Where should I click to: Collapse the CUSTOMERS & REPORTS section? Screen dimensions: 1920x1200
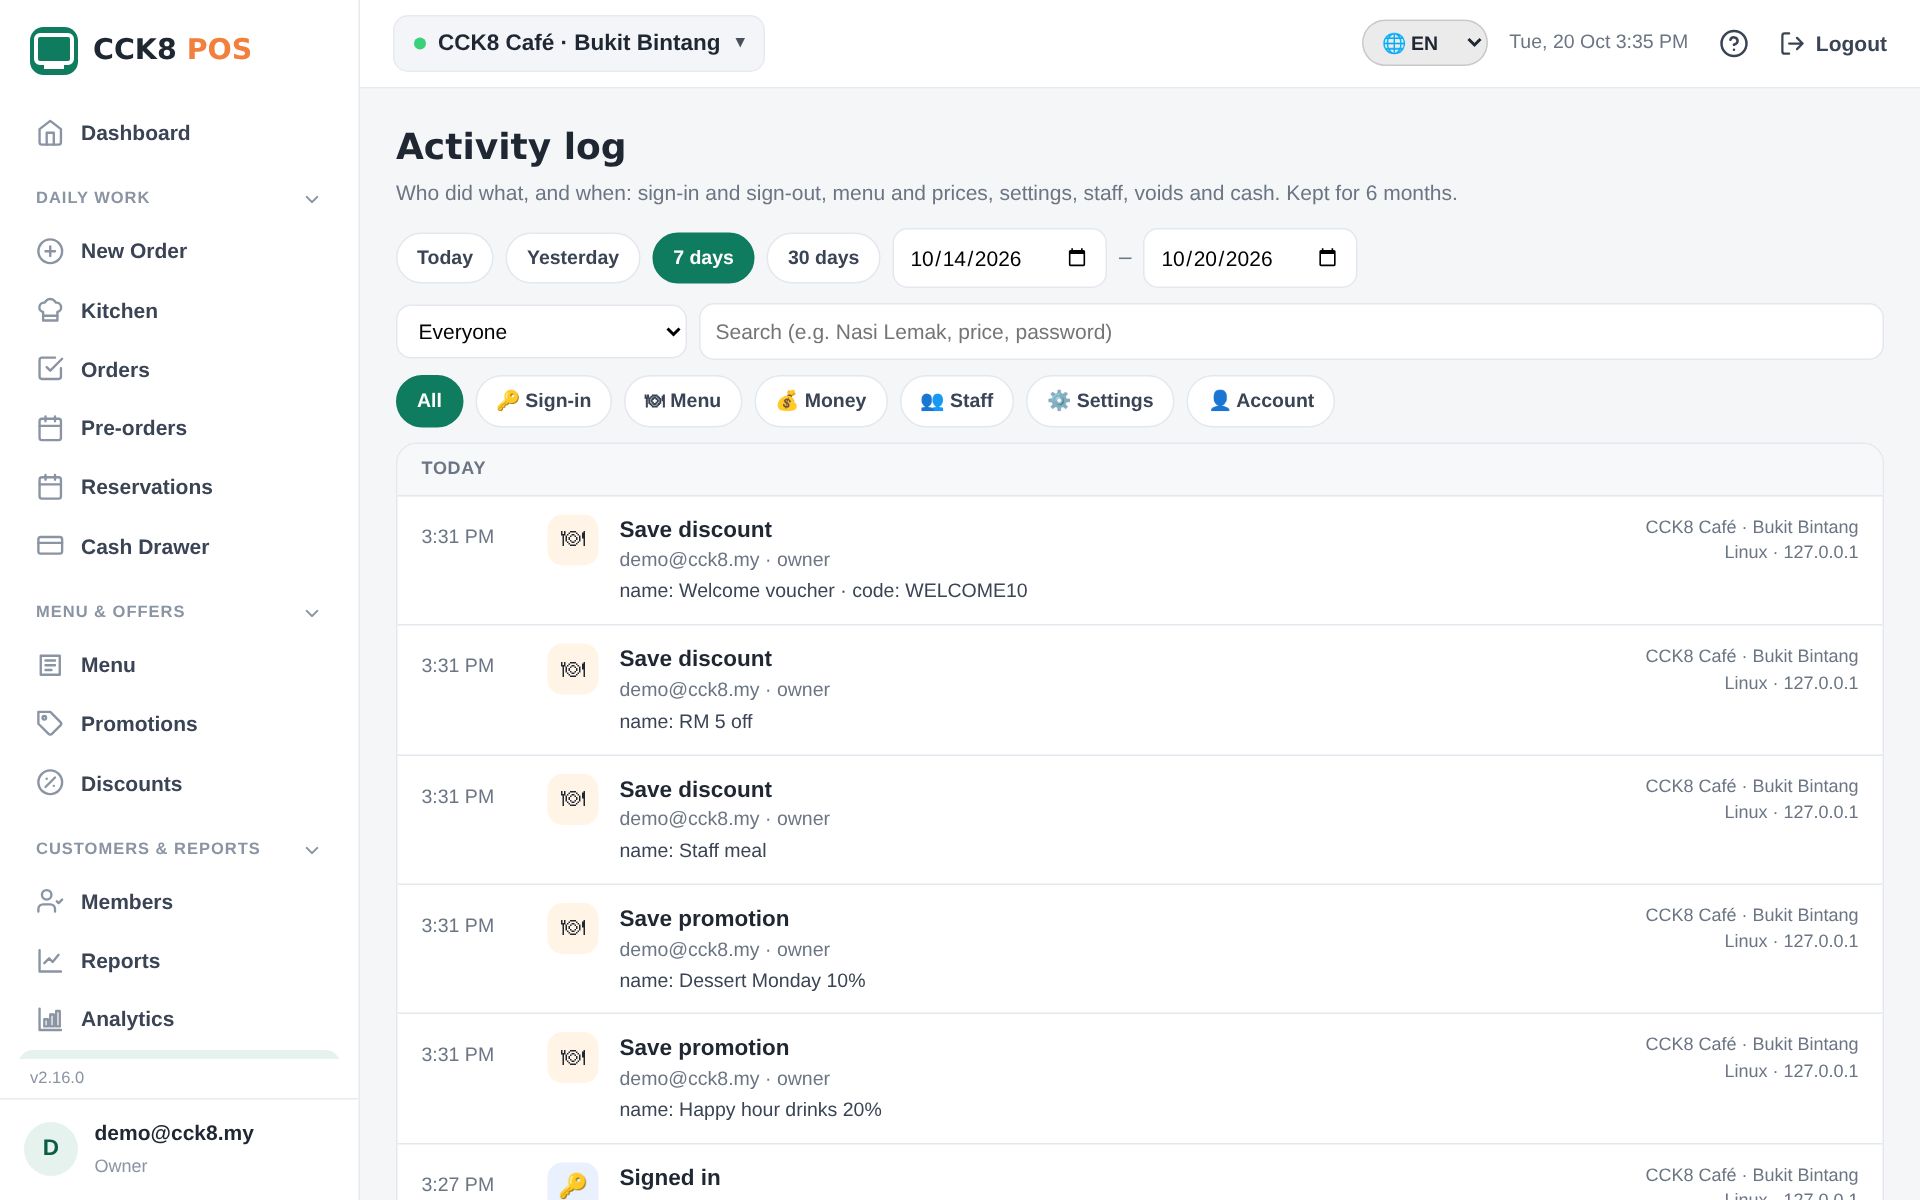coord(312,850)
